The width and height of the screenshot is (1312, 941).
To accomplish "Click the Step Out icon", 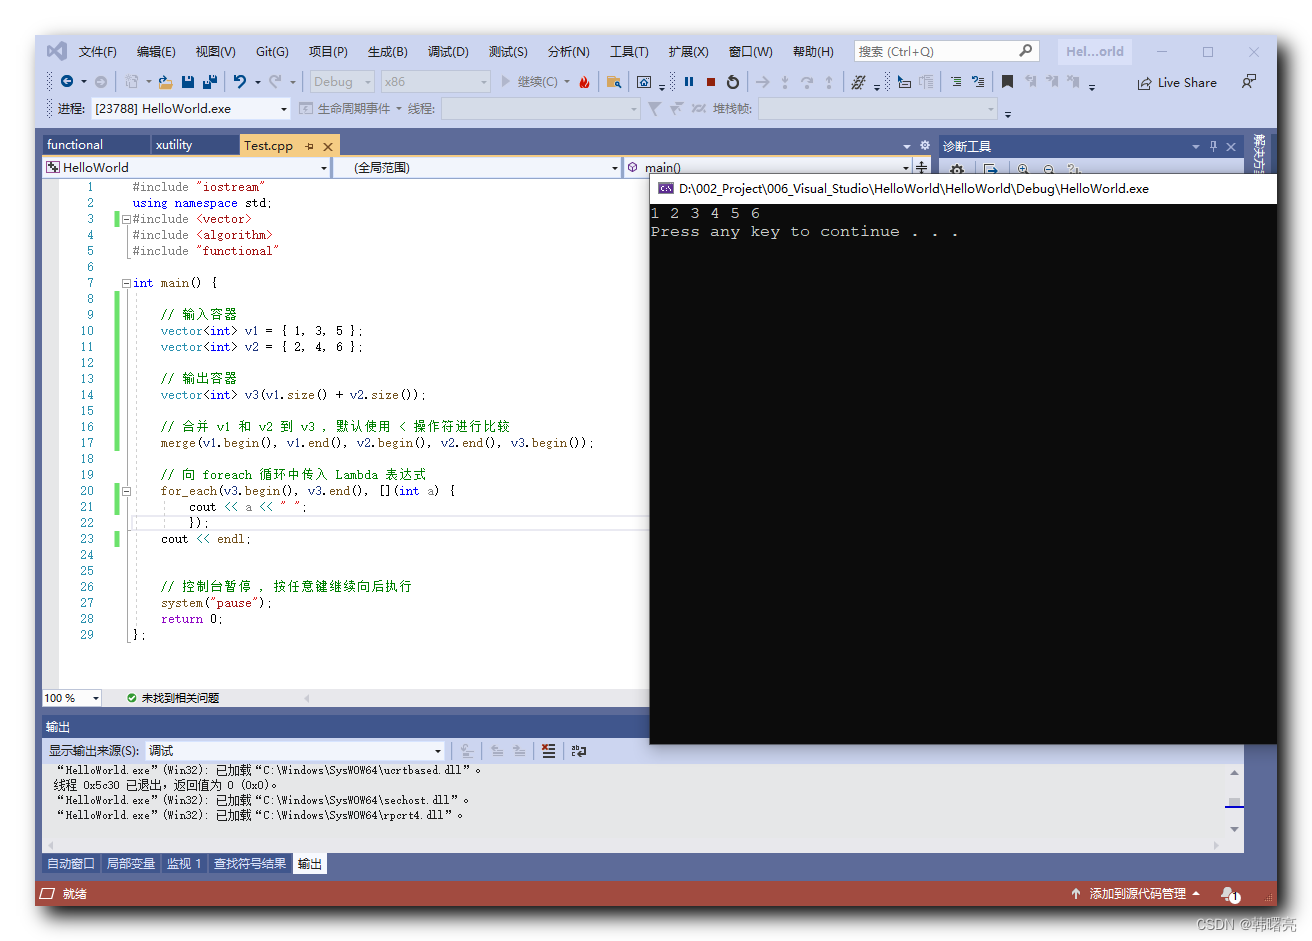I will point(829,82).
